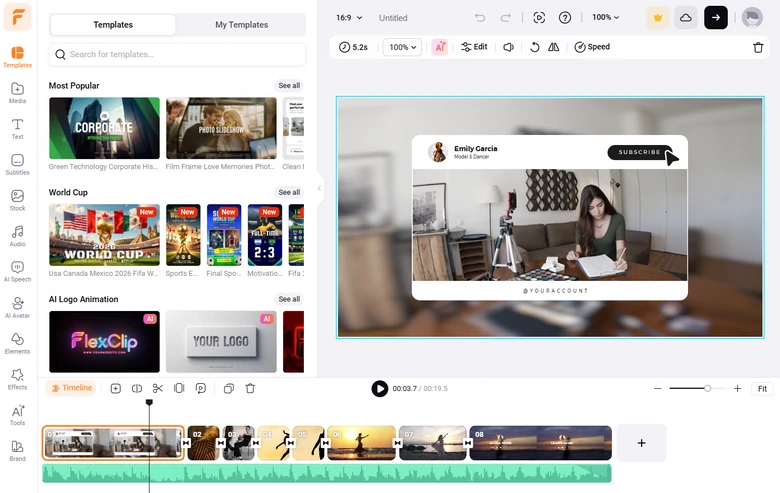Select the YOUR LOGO template thumbnail
Screen dimensions: 780x493
pyautogui.click(x=221, y=342)
